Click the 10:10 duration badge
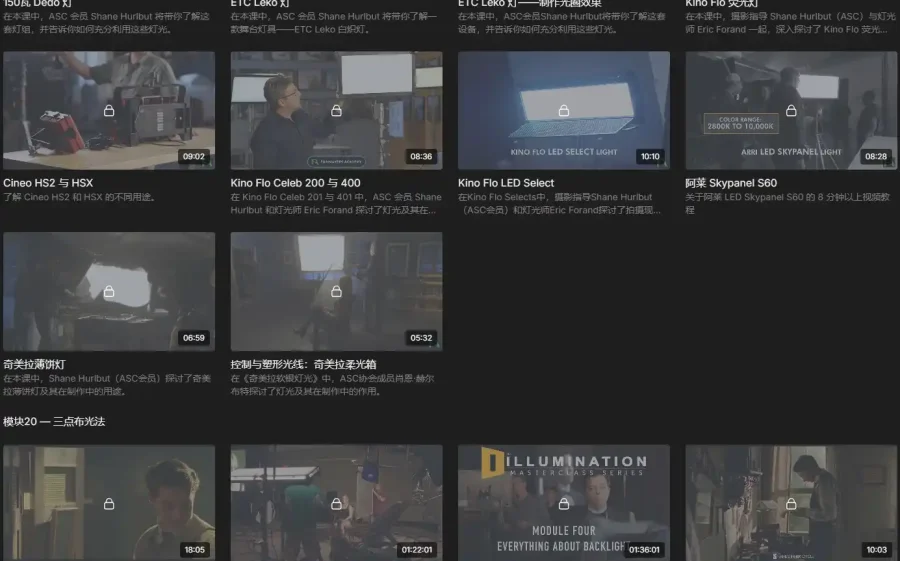This screenshot has width=900, height=561. (x=650, y=156)
